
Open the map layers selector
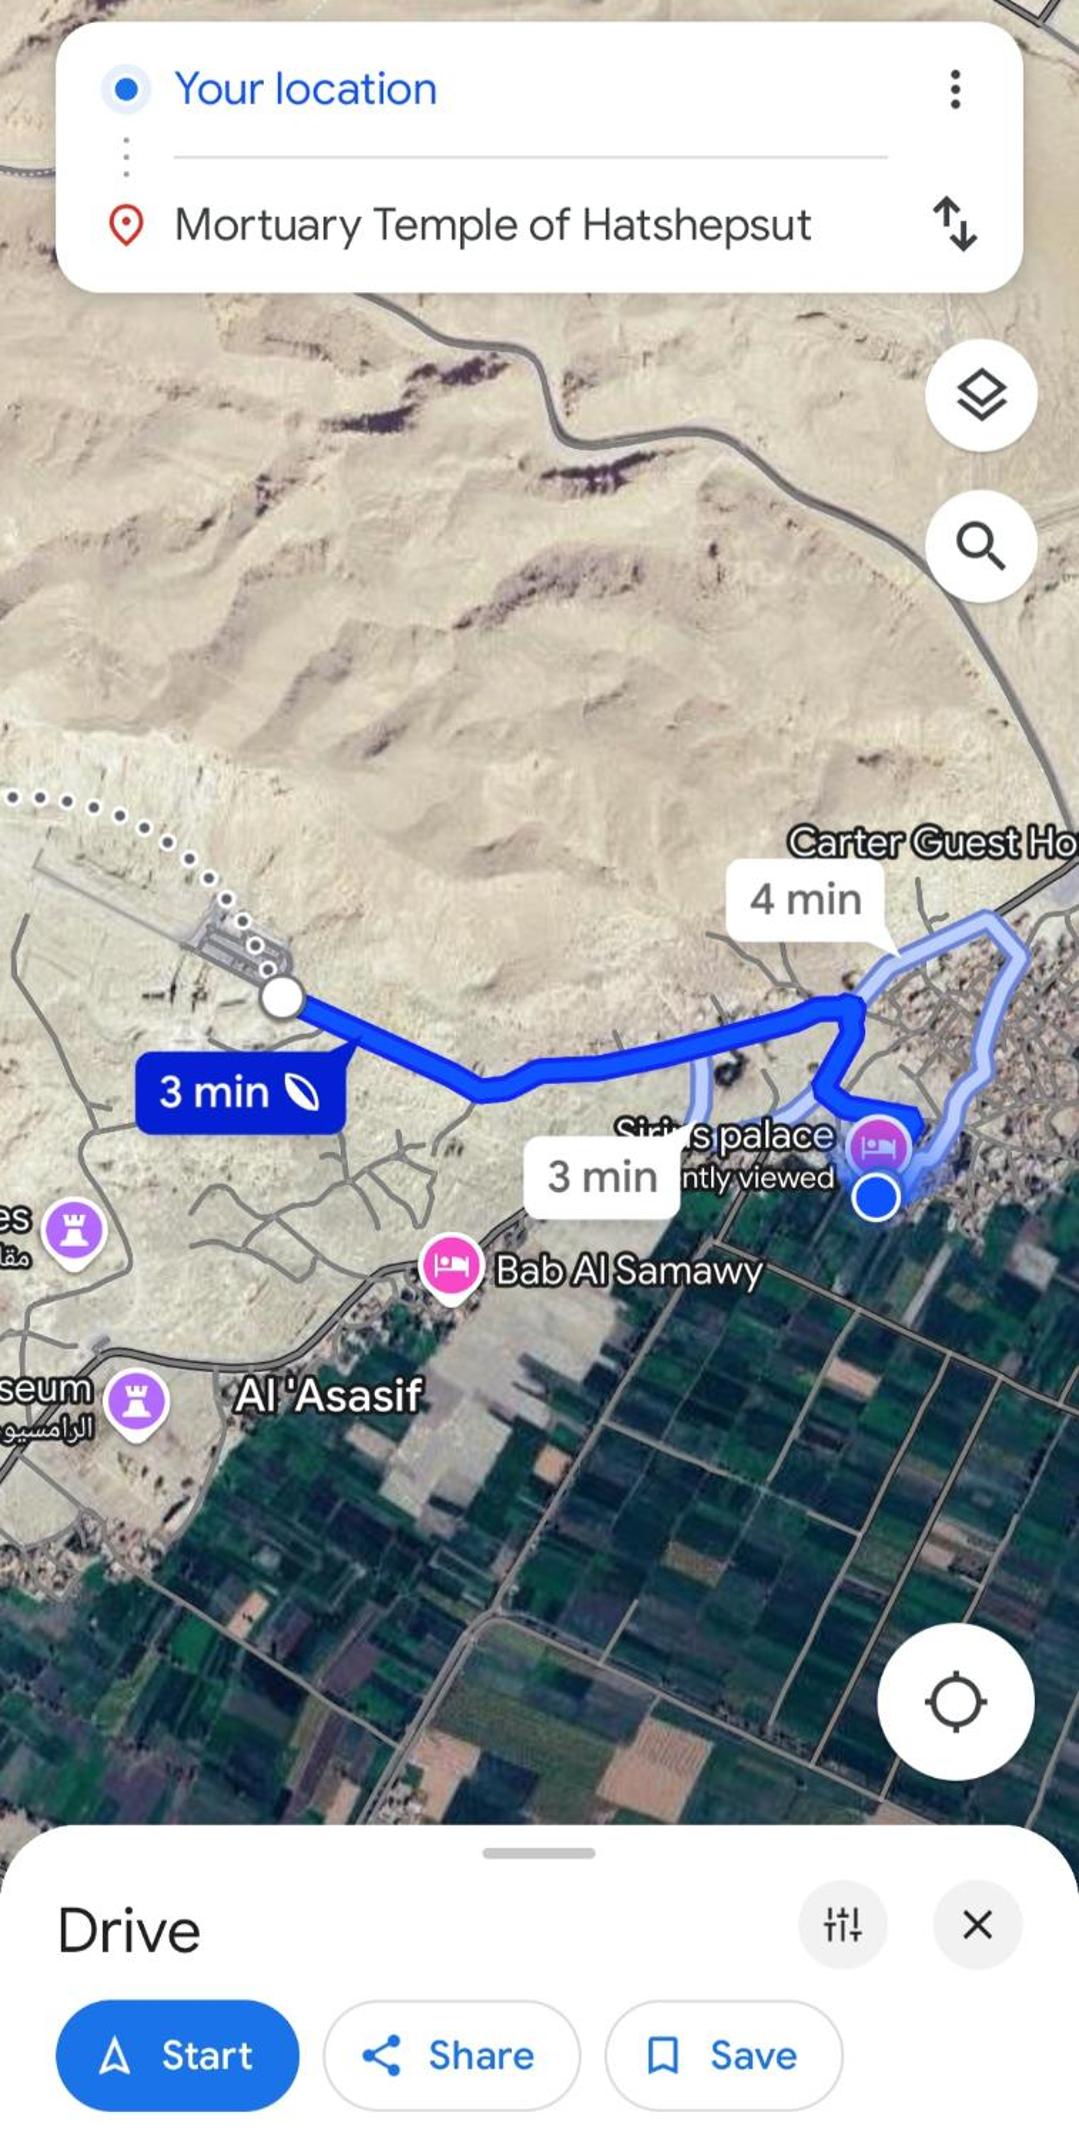981,395
